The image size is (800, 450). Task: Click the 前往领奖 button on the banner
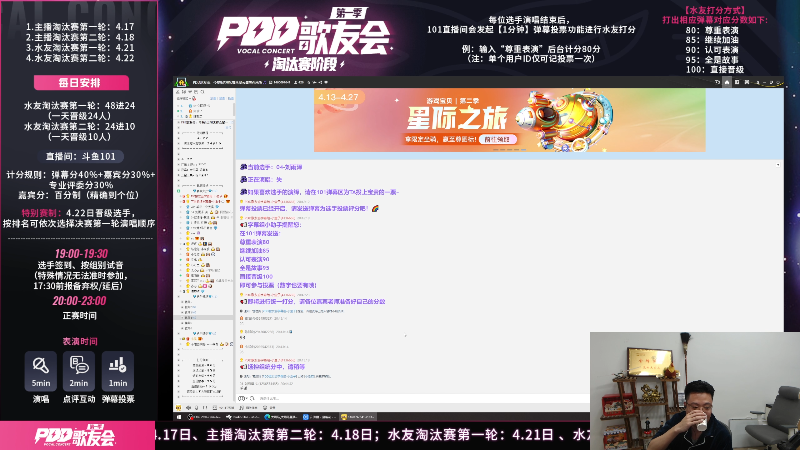497,139
